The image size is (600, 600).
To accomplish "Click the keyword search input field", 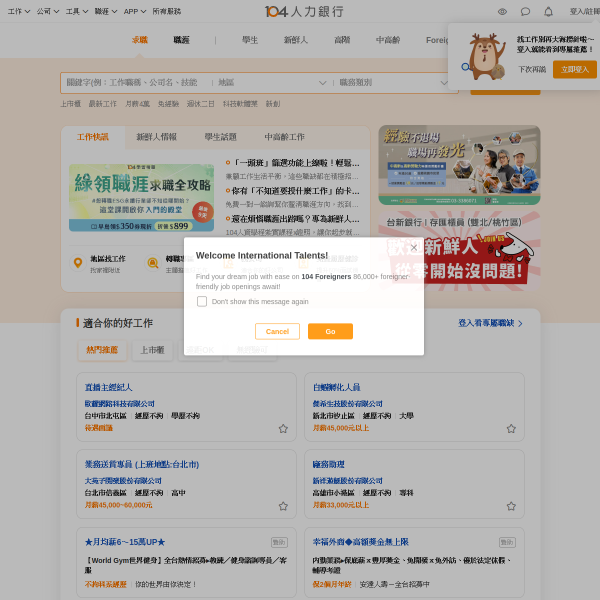I will click(x=134, y=83).
